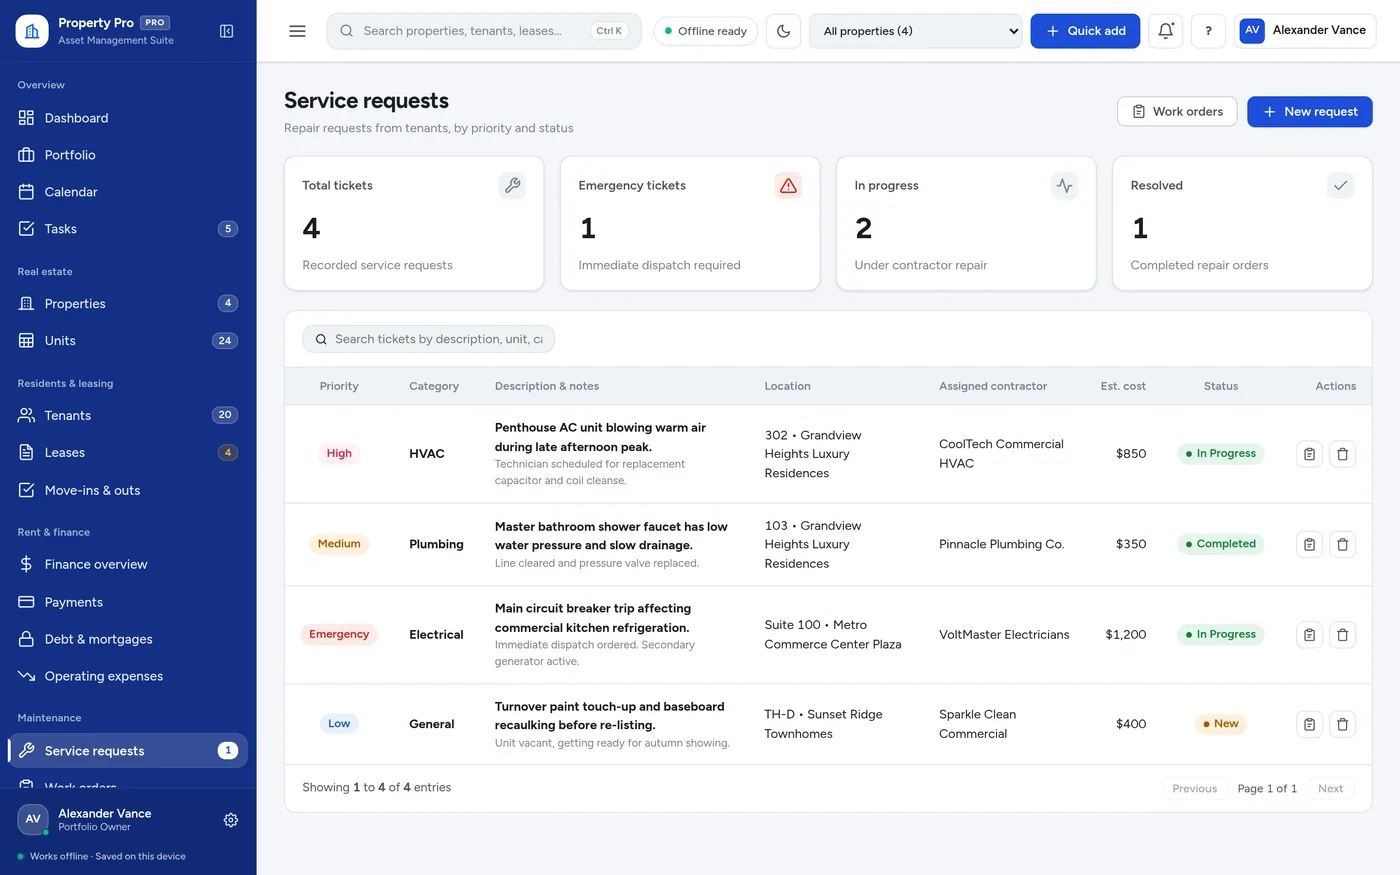
Task: Click the Emergency tickets warning icon
Action: [788, 185]
